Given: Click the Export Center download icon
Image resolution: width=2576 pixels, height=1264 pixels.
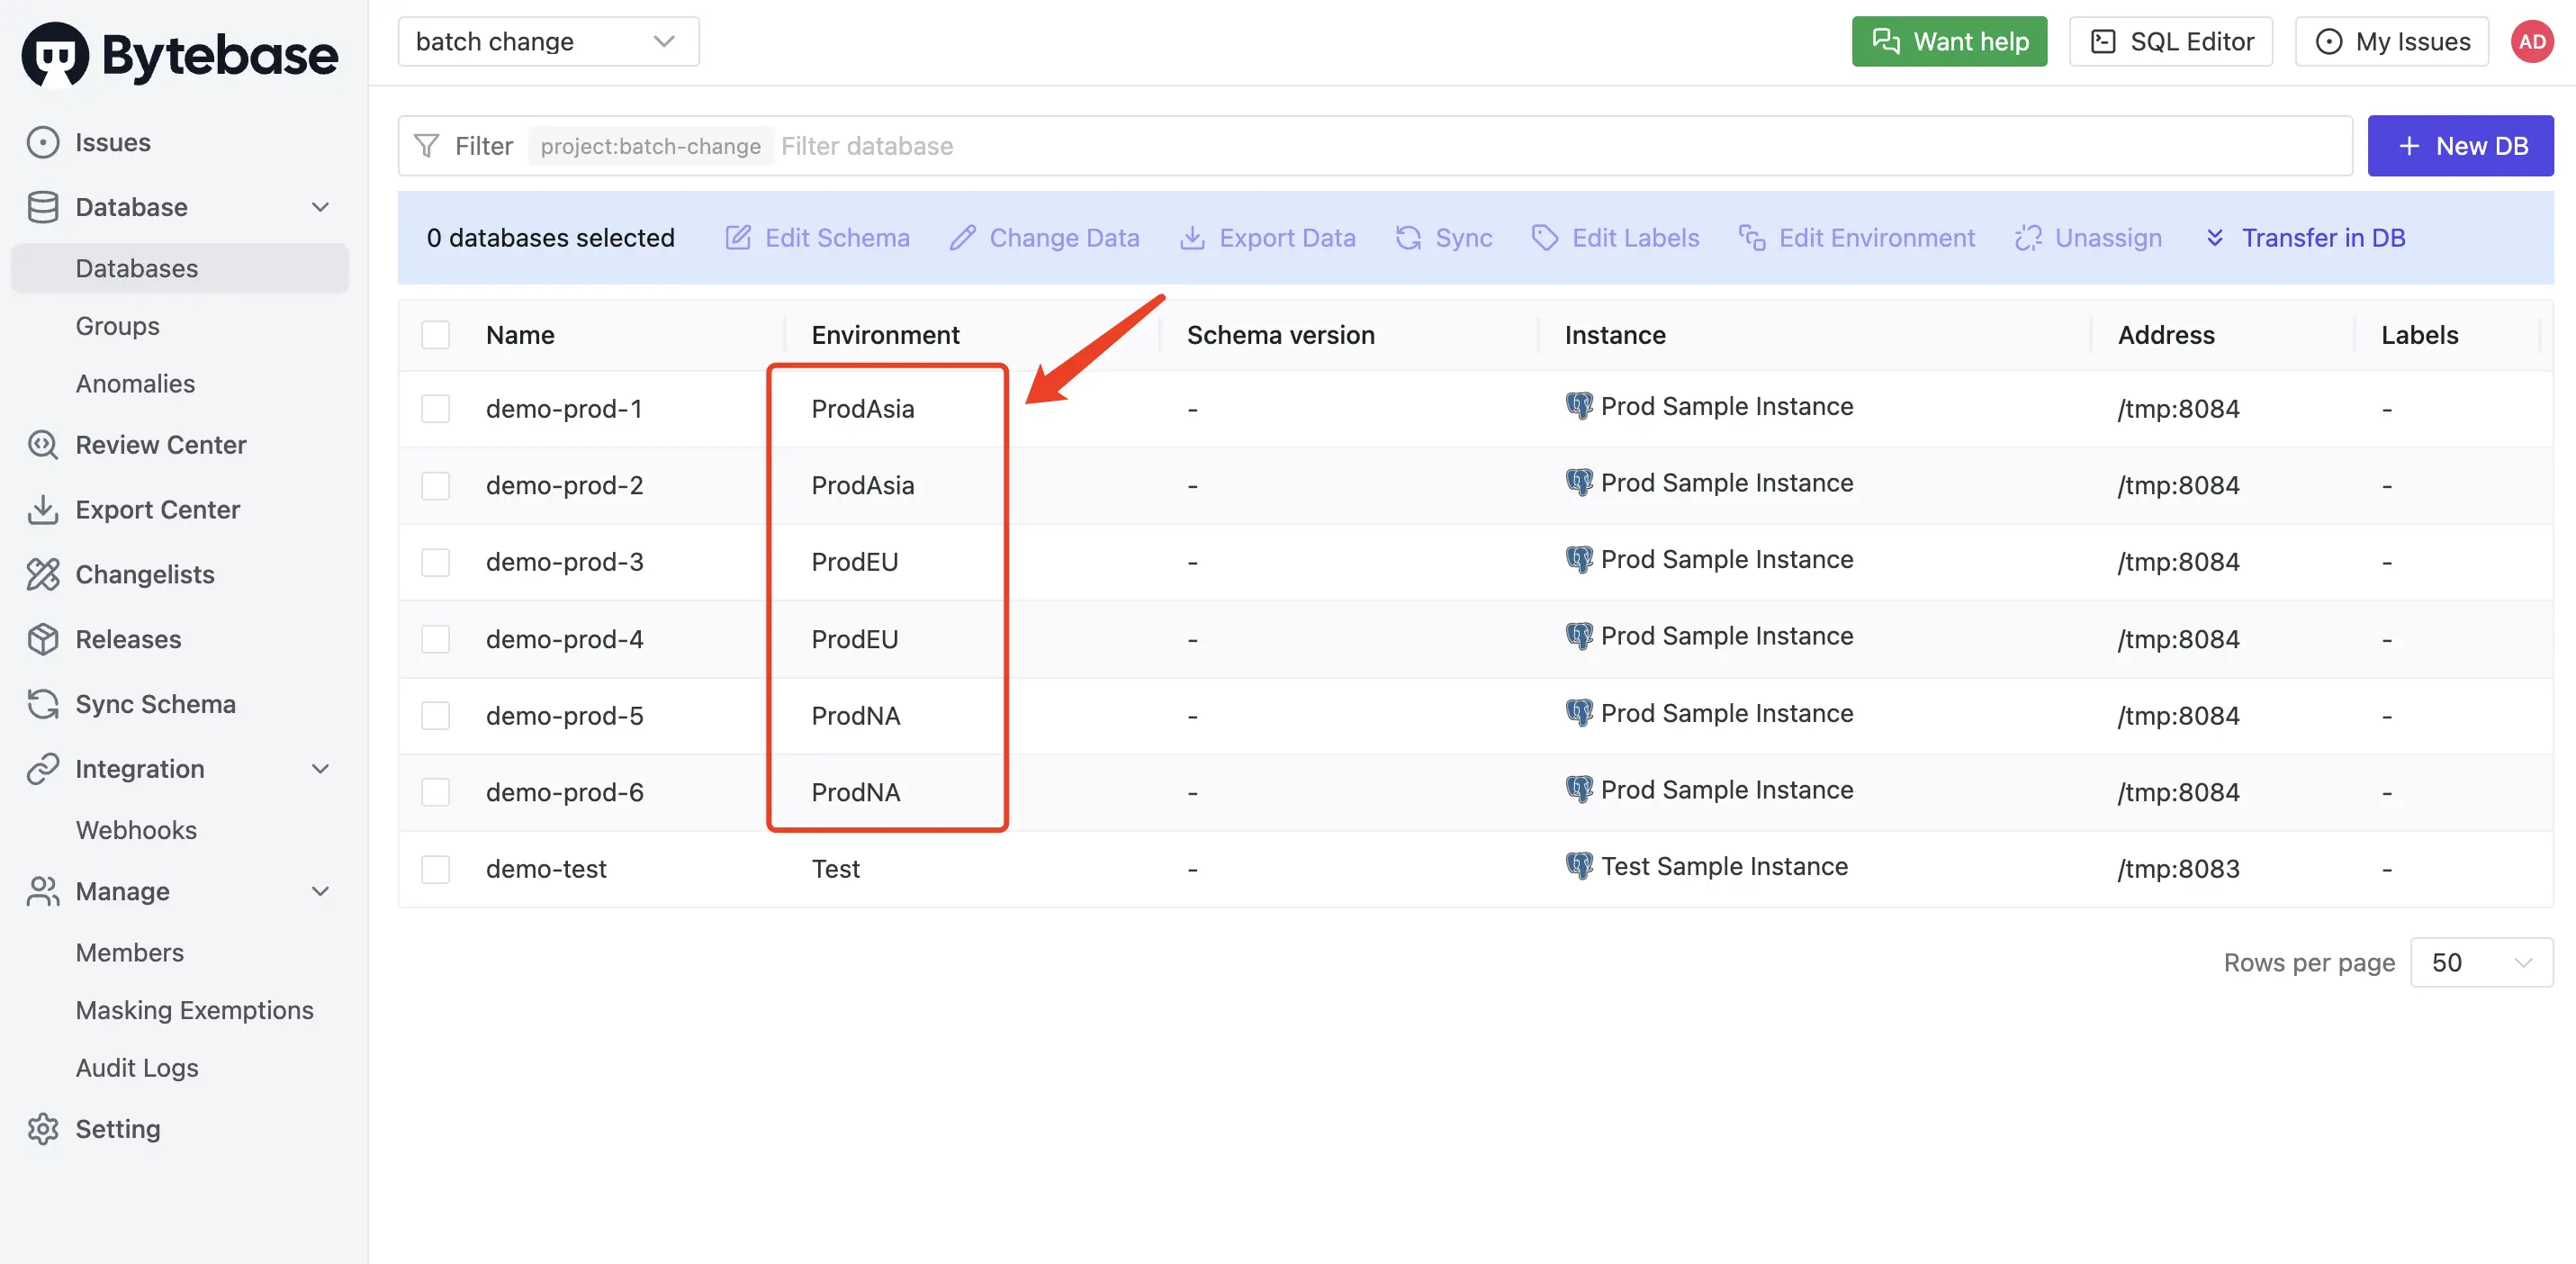Looking at the screenshot, I should pyautogui.click(x=42, y=509).
